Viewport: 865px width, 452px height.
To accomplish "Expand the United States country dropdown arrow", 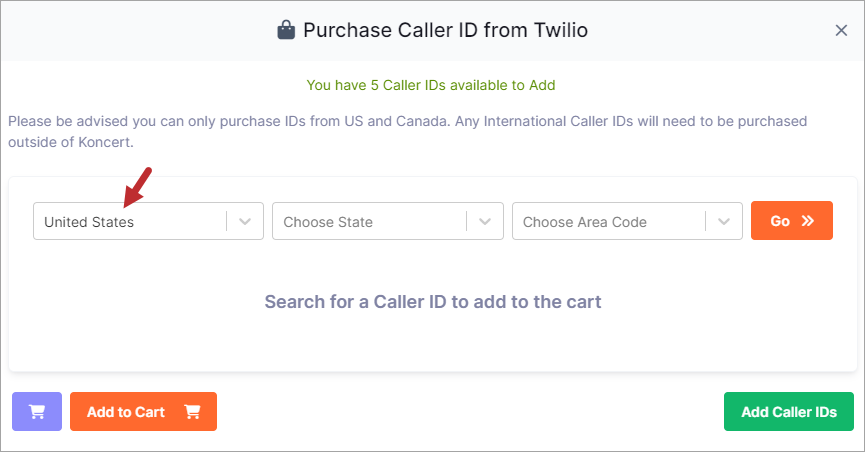I will click(x=245, y=221).
